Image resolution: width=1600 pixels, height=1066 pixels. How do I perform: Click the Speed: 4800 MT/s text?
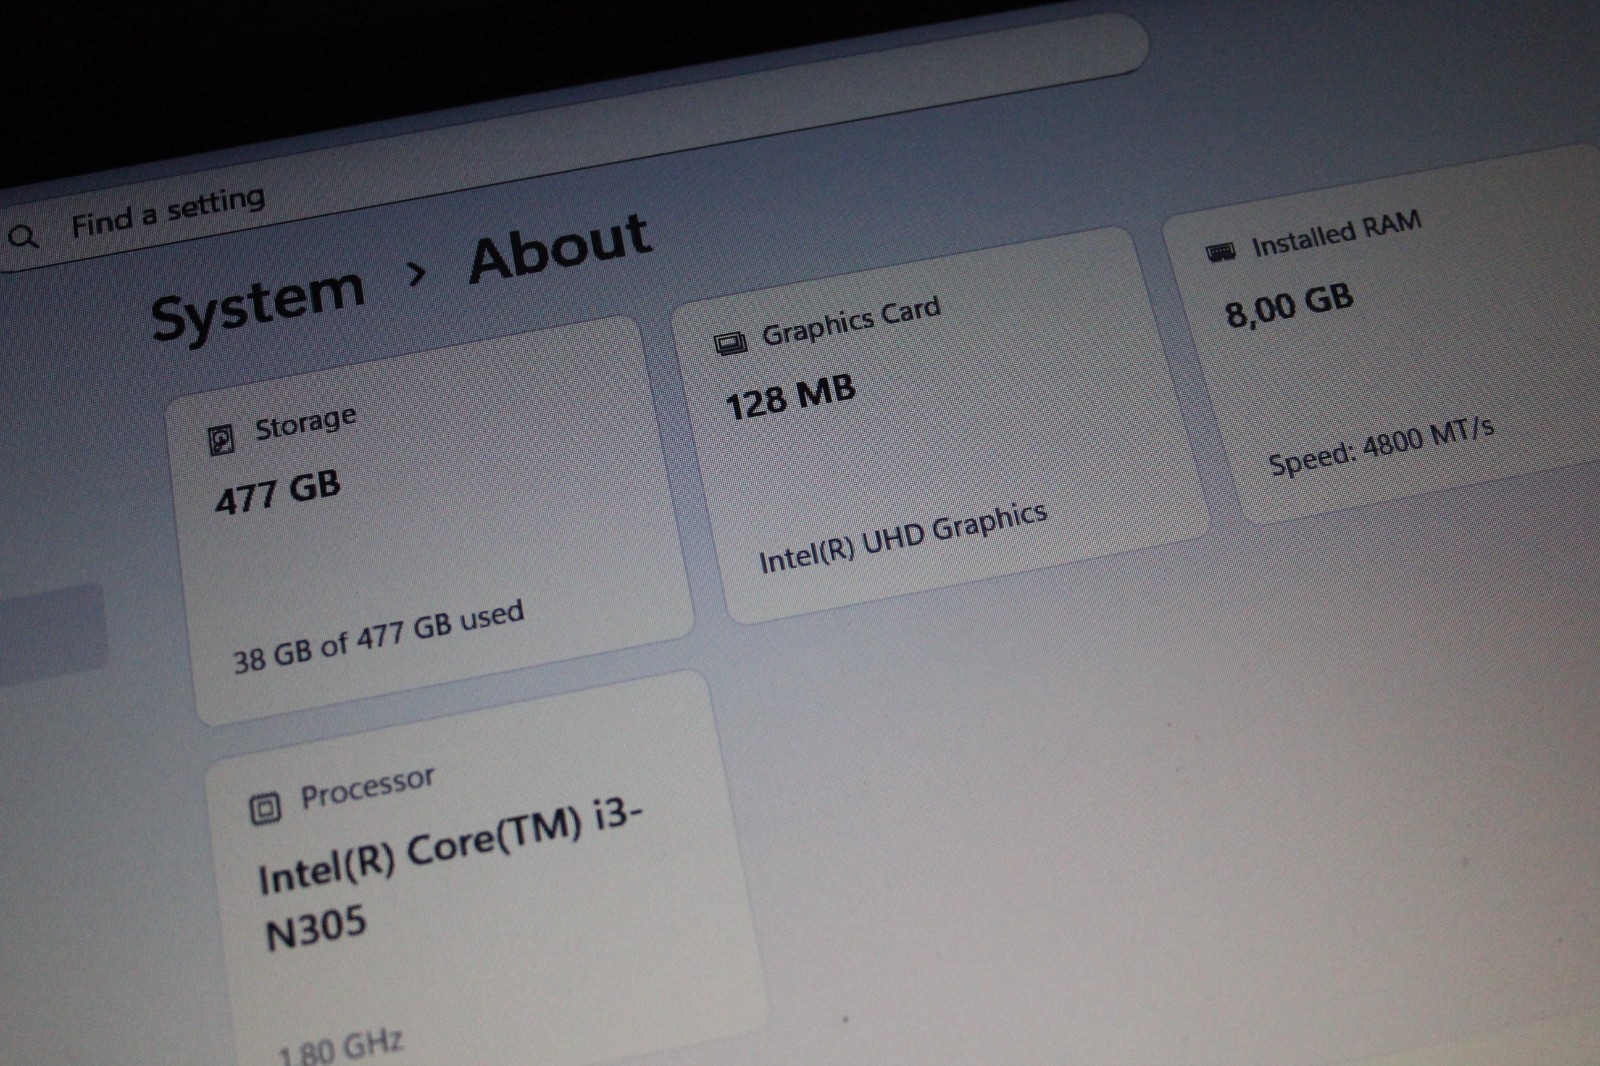[1382, 446]
